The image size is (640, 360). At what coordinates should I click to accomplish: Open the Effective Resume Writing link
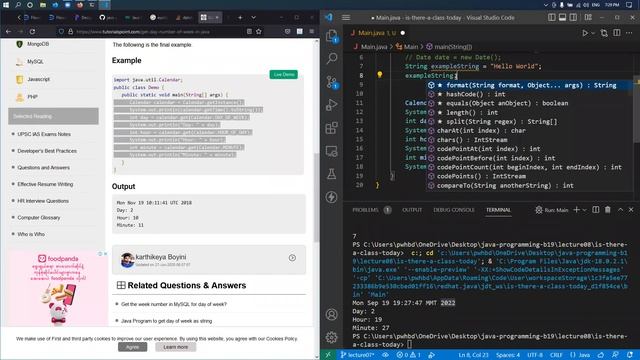pos(45,184)
